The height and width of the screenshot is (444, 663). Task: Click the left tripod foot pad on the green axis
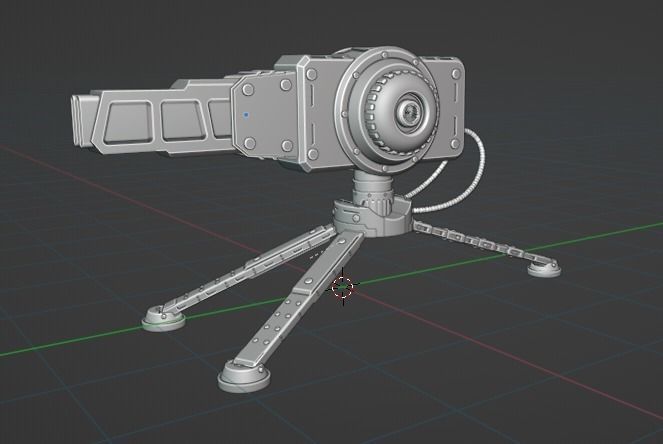coord(163,319)
